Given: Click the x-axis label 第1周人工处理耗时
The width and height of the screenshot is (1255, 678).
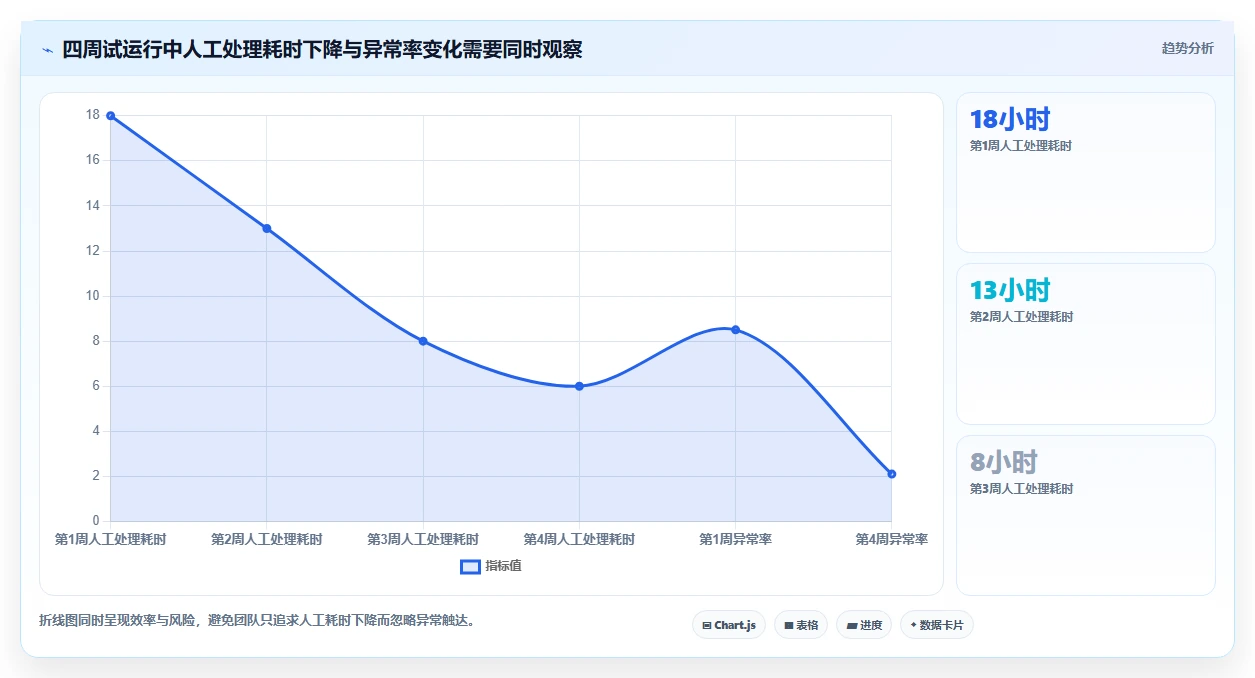Looking at the screenshot, I should point(110,539).
